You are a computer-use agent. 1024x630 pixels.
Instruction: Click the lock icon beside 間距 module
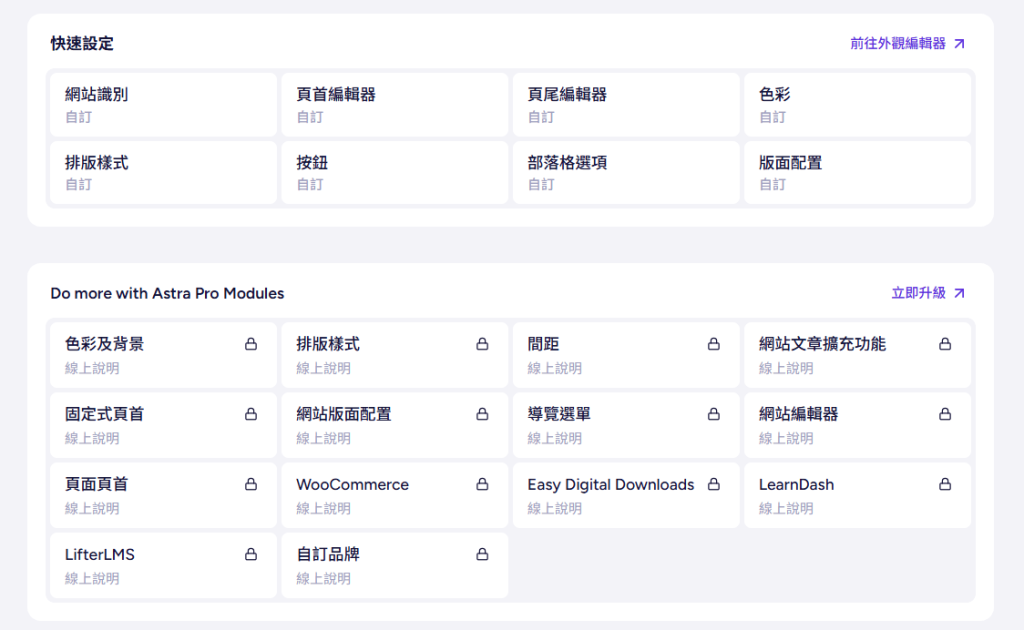pos(714,344)
